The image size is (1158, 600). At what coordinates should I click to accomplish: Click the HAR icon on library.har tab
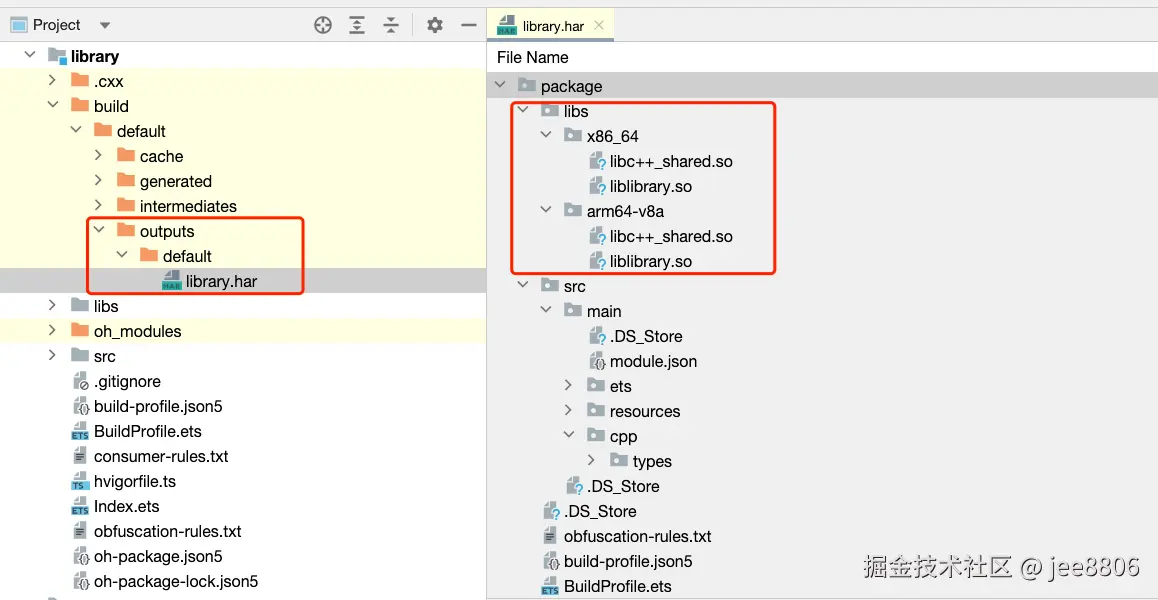[507, 26]
